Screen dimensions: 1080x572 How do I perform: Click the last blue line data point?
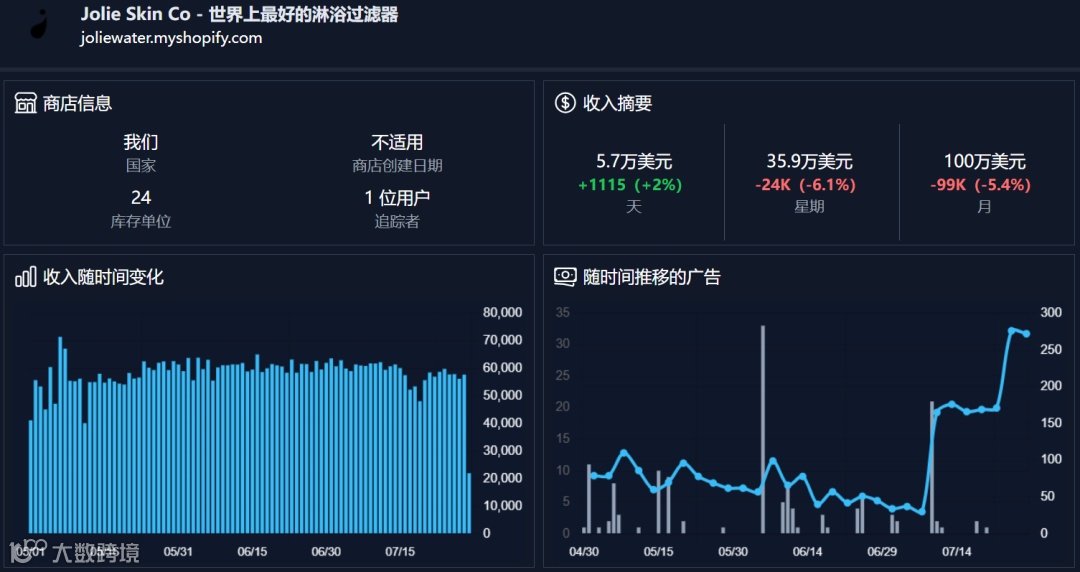(x=1026, y=334)
